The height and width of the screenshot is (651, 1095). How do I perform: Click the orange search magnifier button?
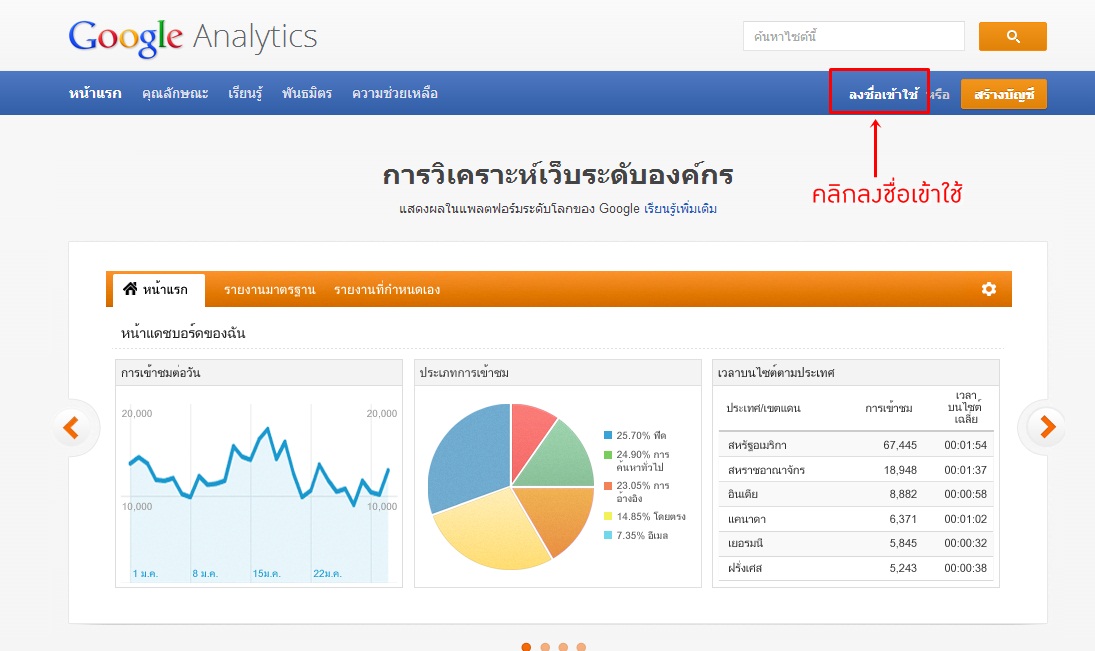[x=1013, y=36]
